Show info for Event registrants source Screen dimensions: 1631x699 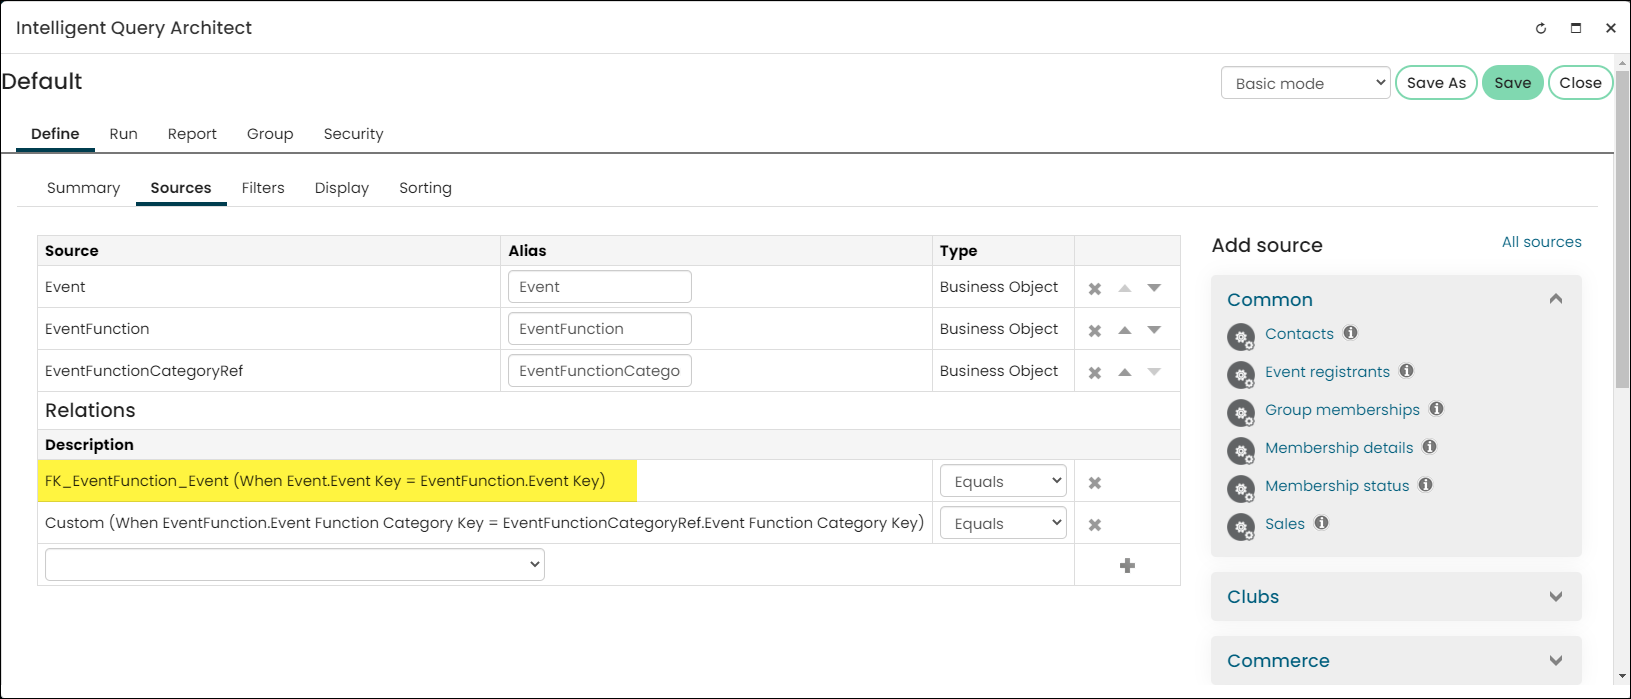[1407, 371]
